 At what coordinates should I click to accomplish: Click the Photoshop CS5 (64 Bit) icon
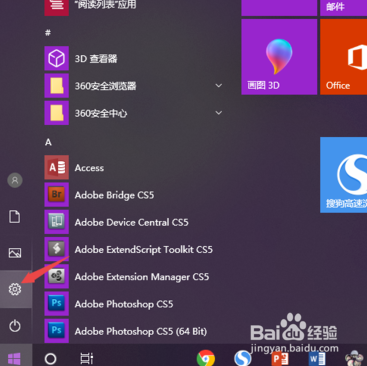57,331
